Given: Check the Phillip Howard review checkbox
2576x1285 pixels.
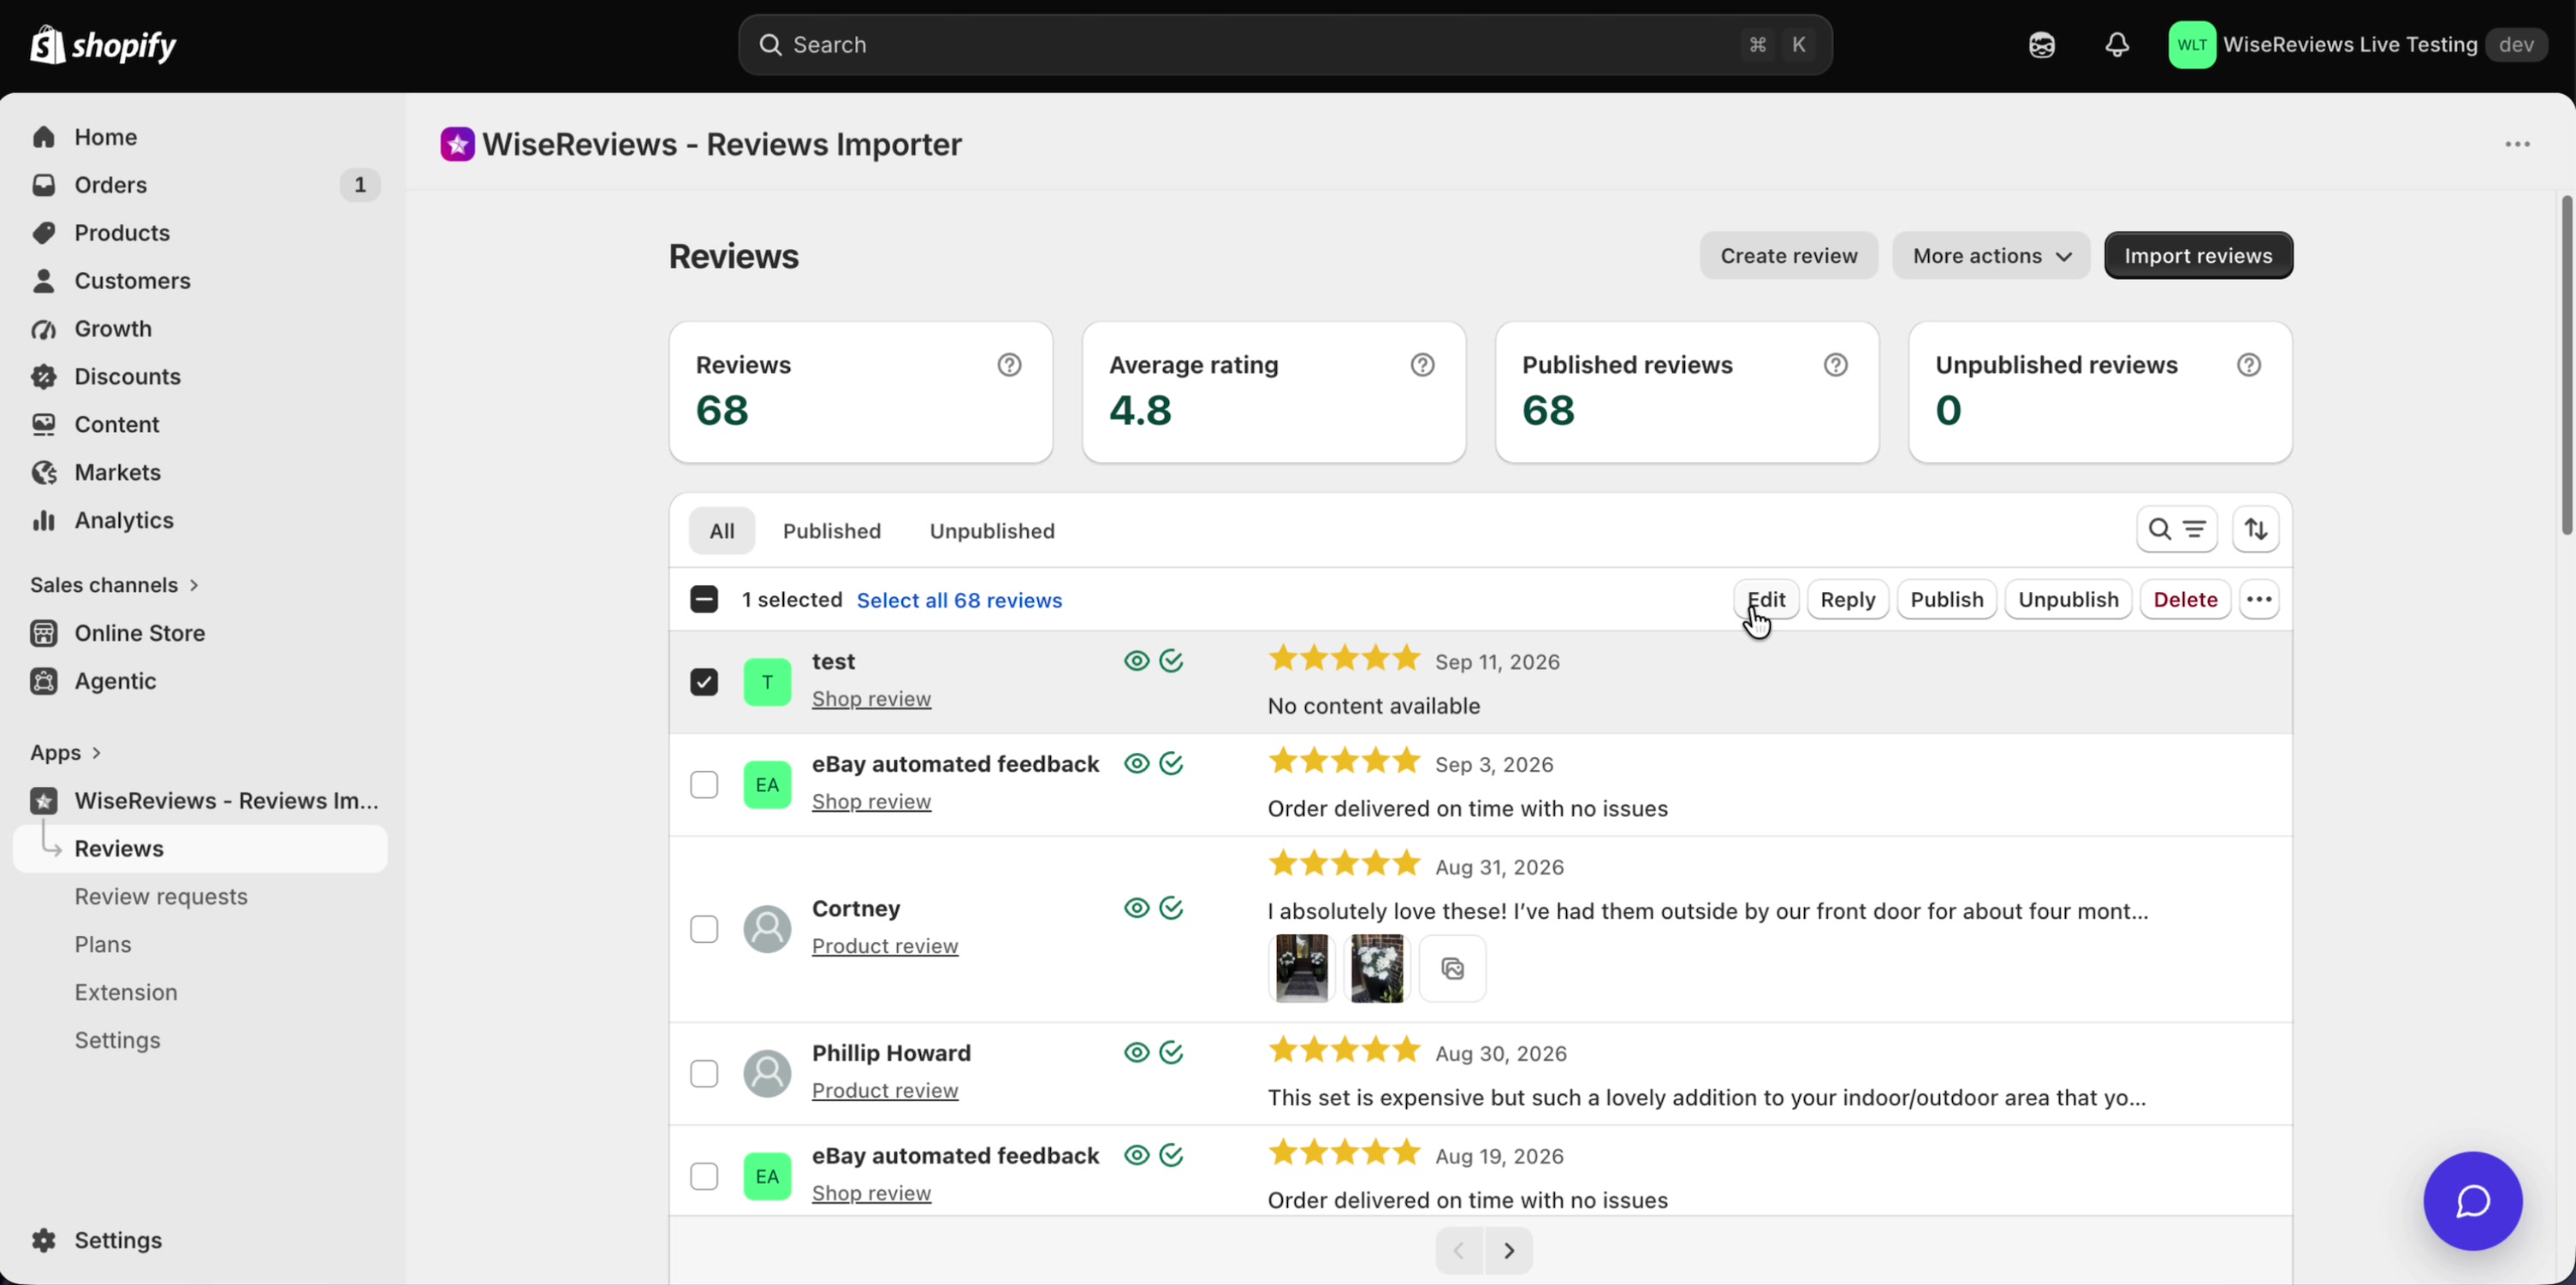Looking at the screenshot, I should [704, 1073].
